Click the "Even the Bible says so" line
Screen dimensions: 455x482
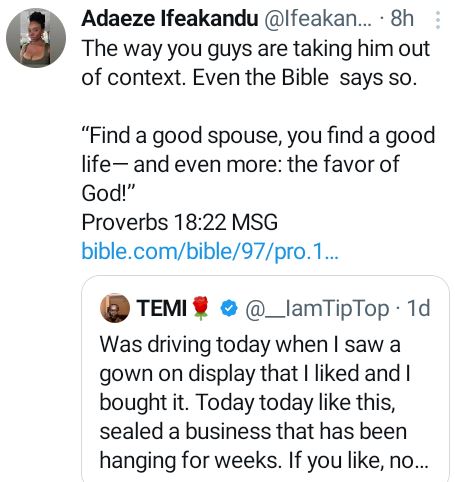click(x=305, y=78)
